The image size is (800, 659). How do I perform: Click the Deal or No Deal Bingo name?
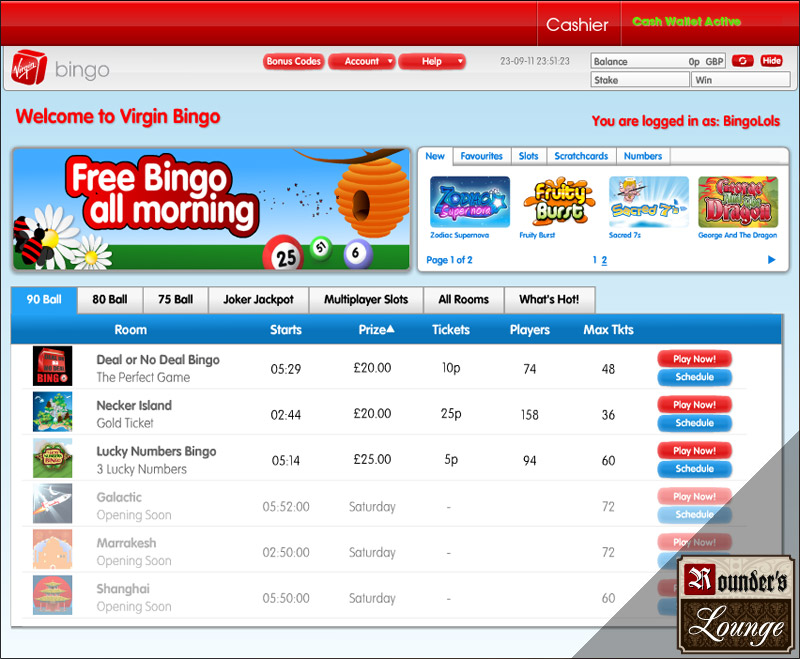click(x=158, y=360)
